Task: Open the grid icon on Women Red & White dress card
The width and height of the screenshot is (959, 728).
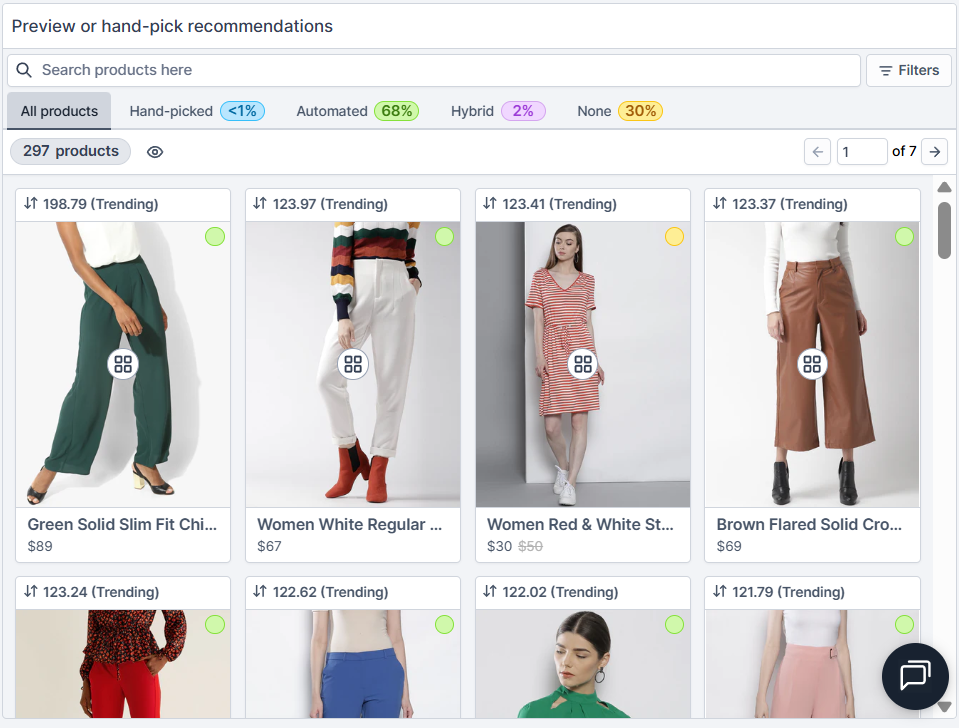Action: click(x=583, y=365)
